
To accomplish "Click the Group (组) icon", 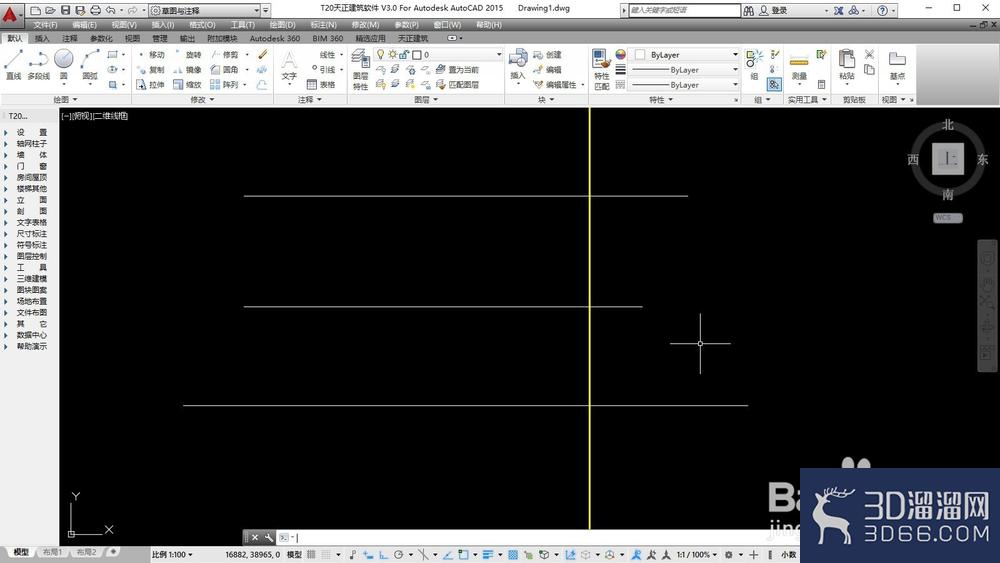I will [754, 64].
